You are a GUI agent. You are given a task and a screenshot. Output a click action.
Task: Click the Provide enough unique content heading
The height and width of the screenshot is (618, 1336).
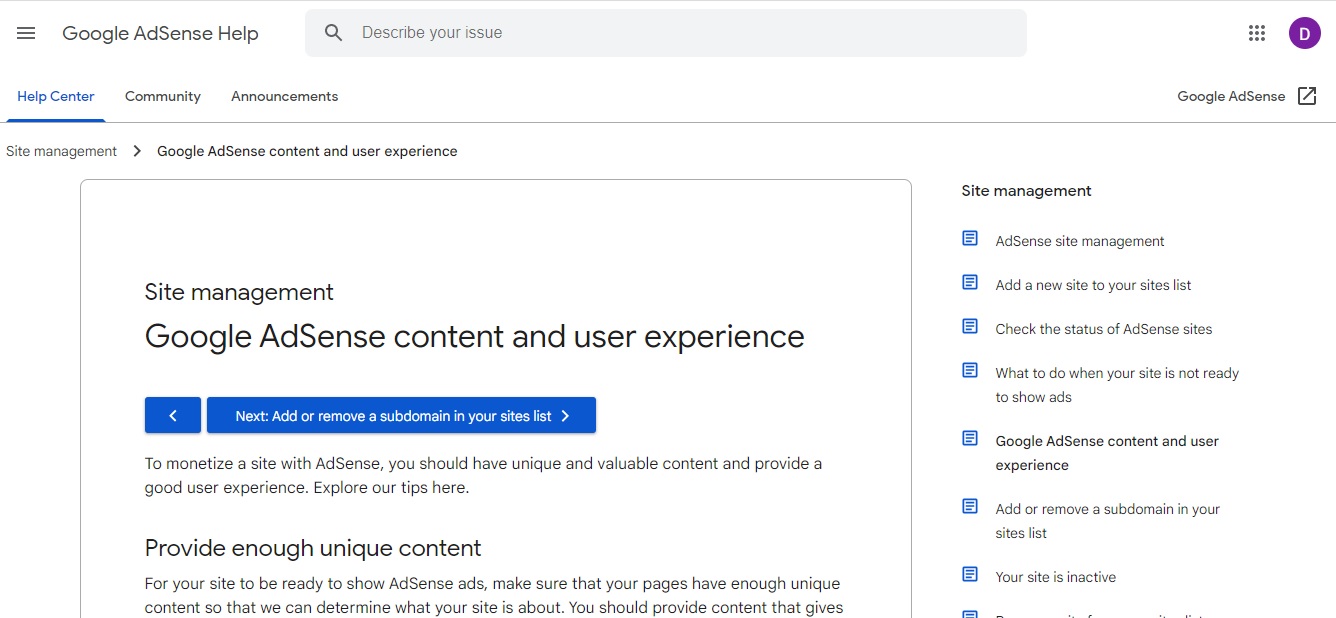pyautogui.click(x=313, y=548)
